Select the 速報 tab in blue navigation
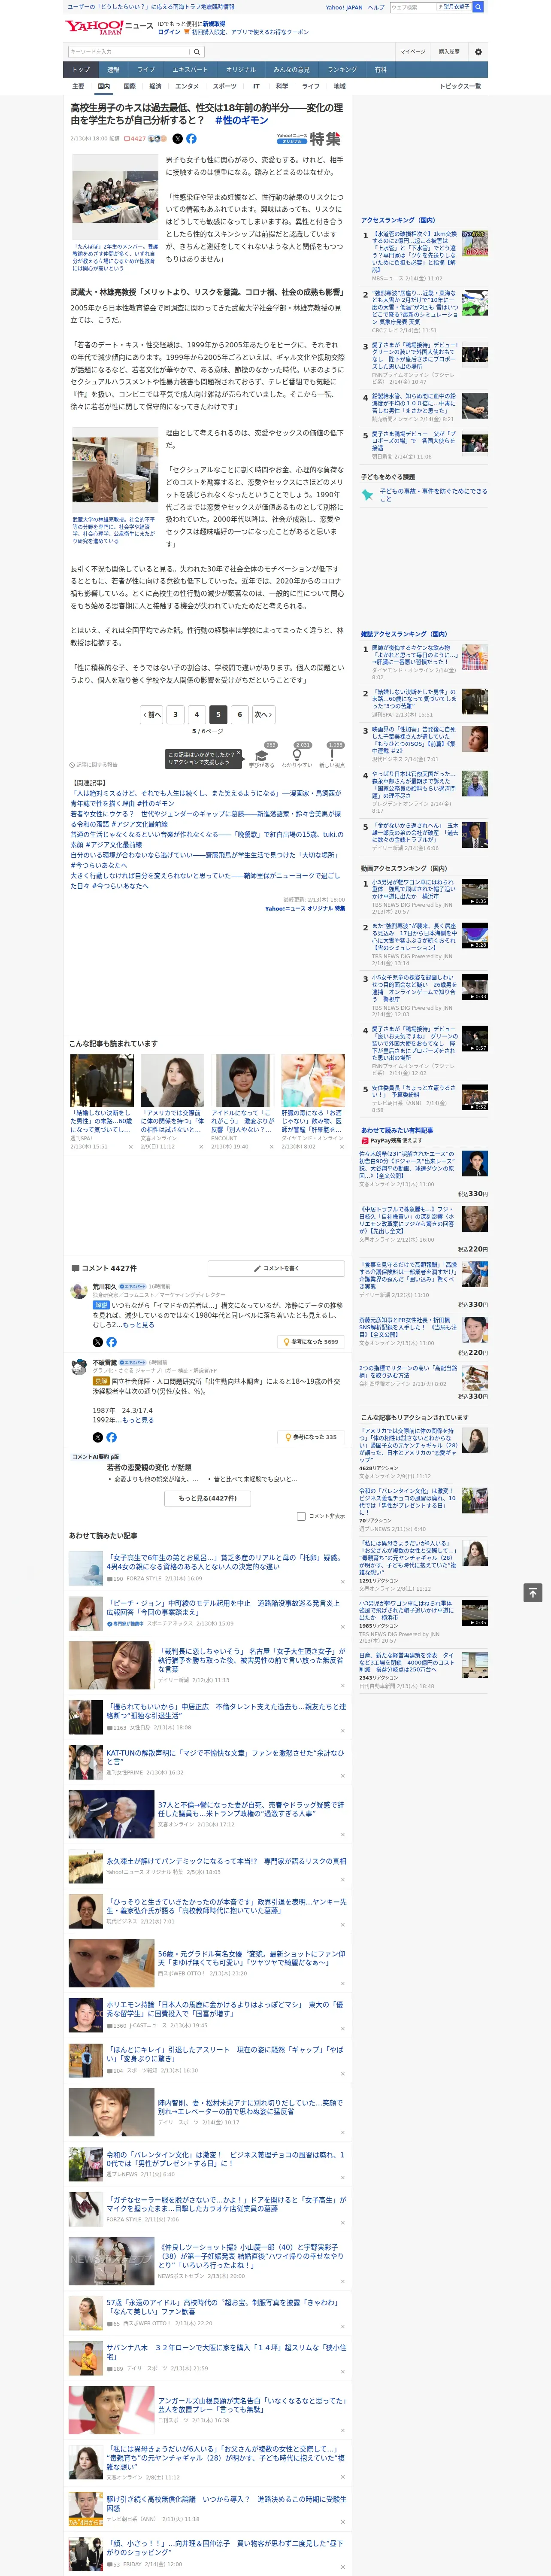Screen dimensions: 551x2576 113,70
